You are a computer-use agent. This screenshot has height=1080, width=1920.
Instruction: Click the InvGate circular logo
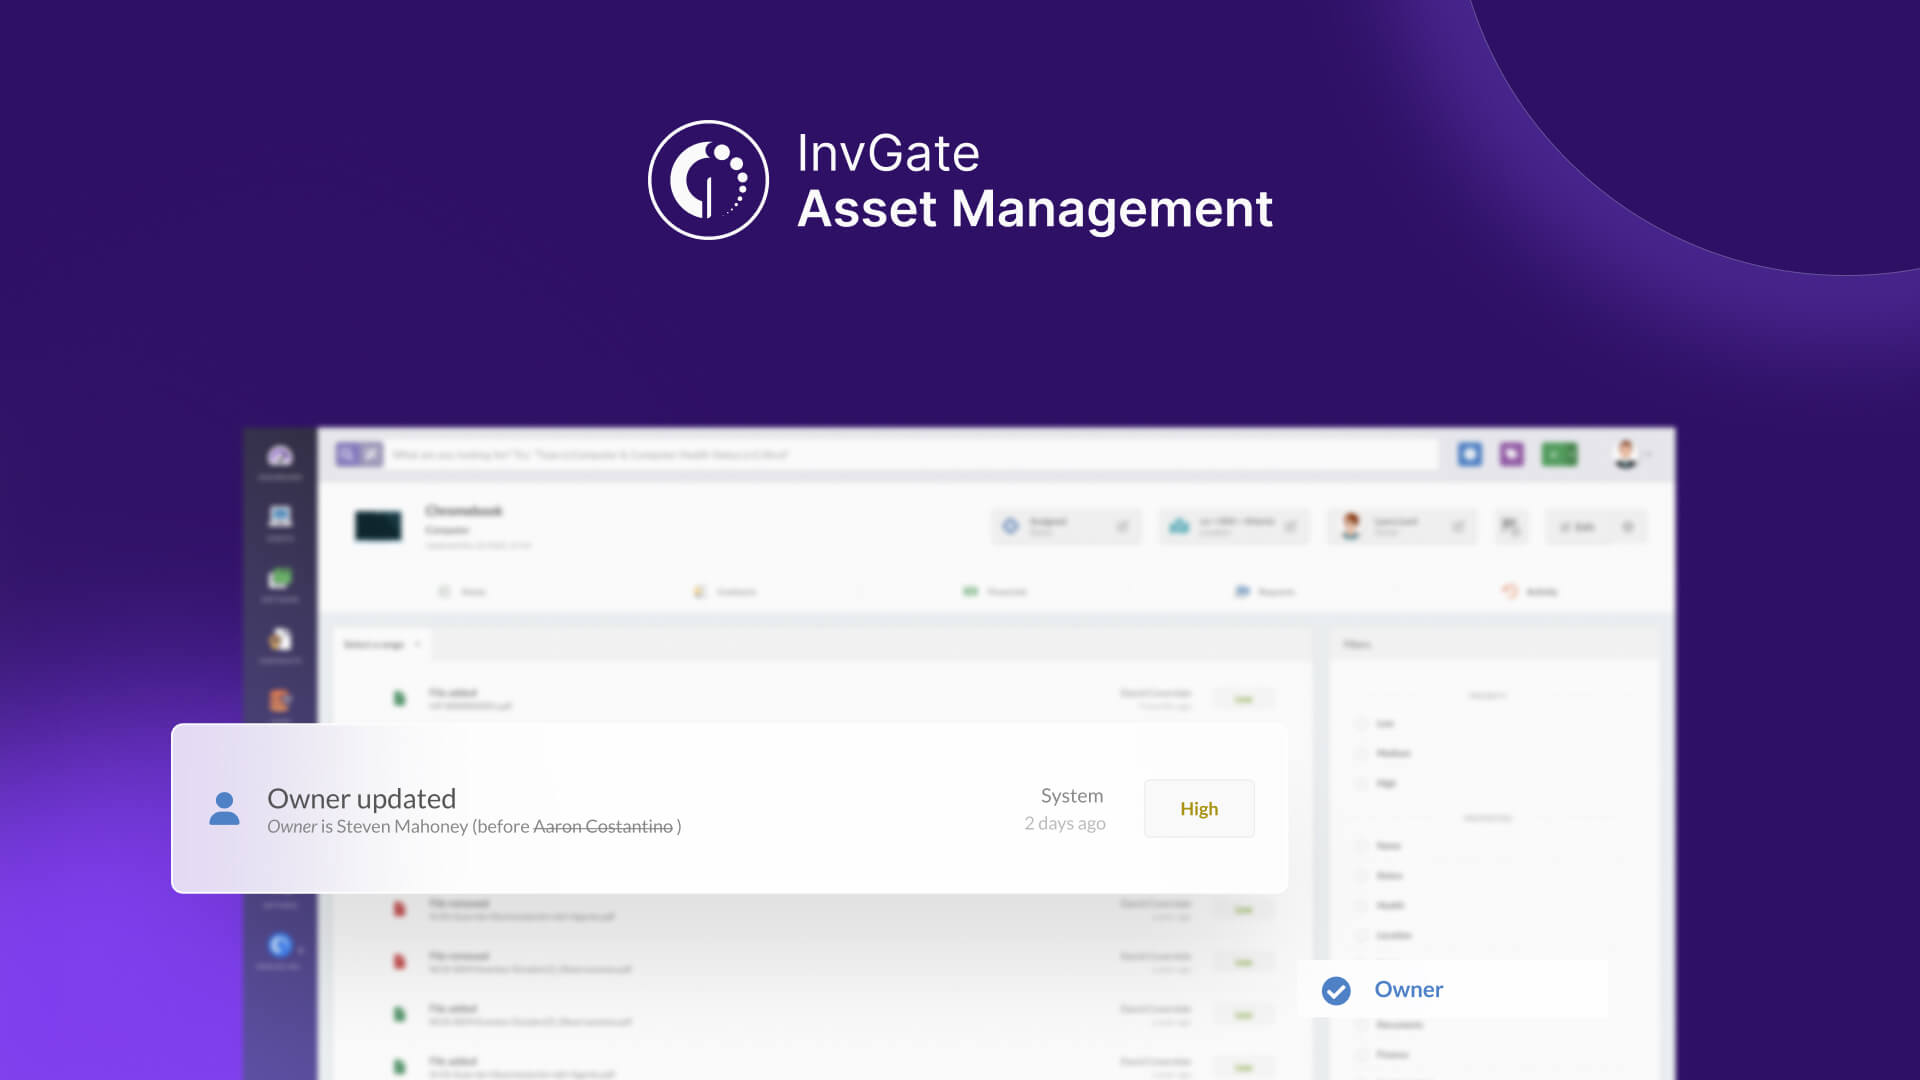coord(708,180)
